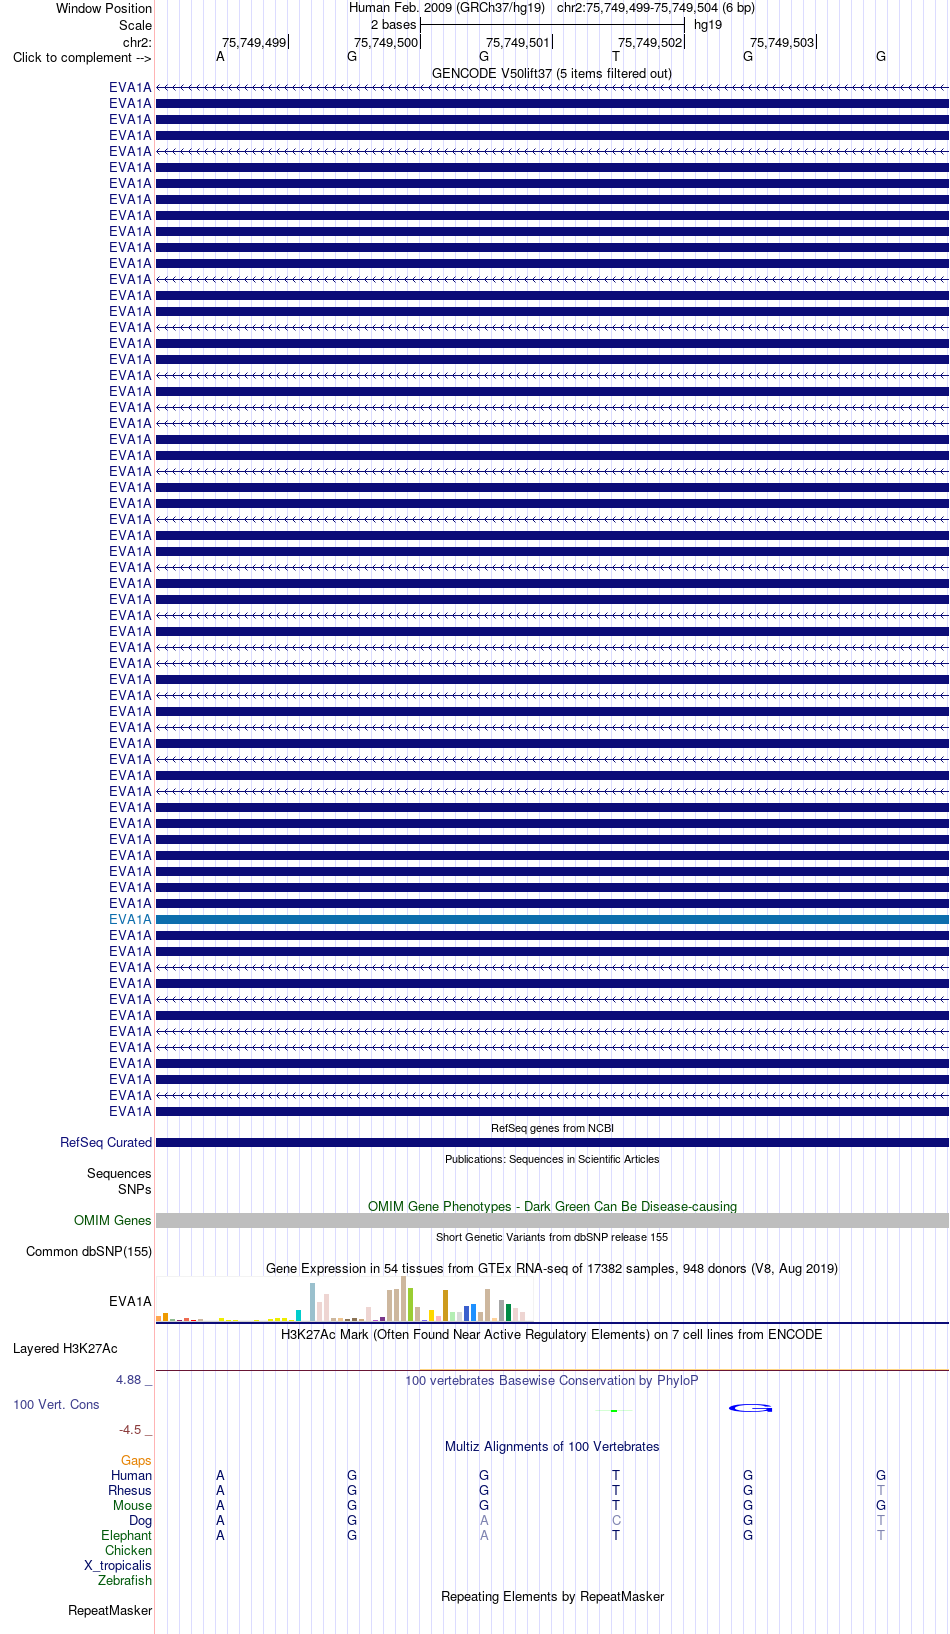Click the 'Window Position' label

tap(104, 8)
